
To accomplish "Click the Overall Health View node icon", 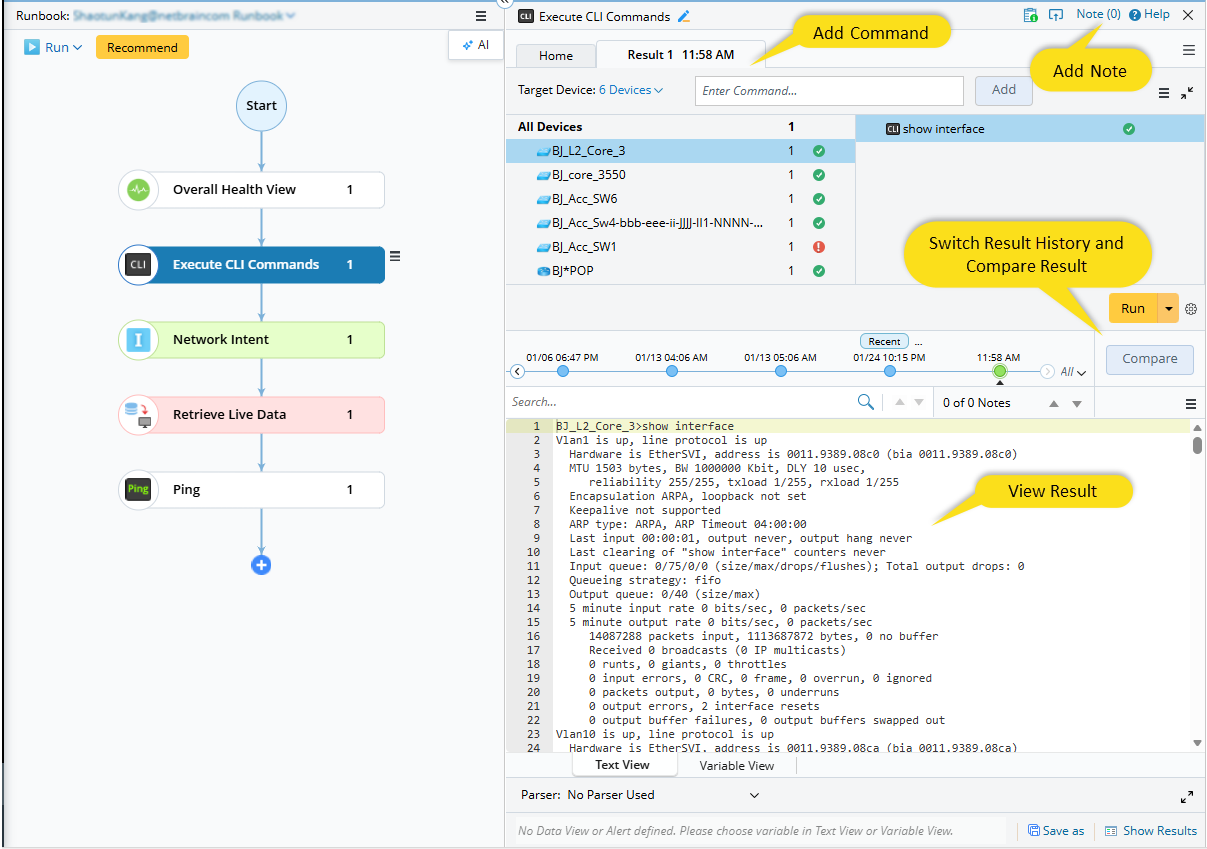I will [x=138, y=190].
